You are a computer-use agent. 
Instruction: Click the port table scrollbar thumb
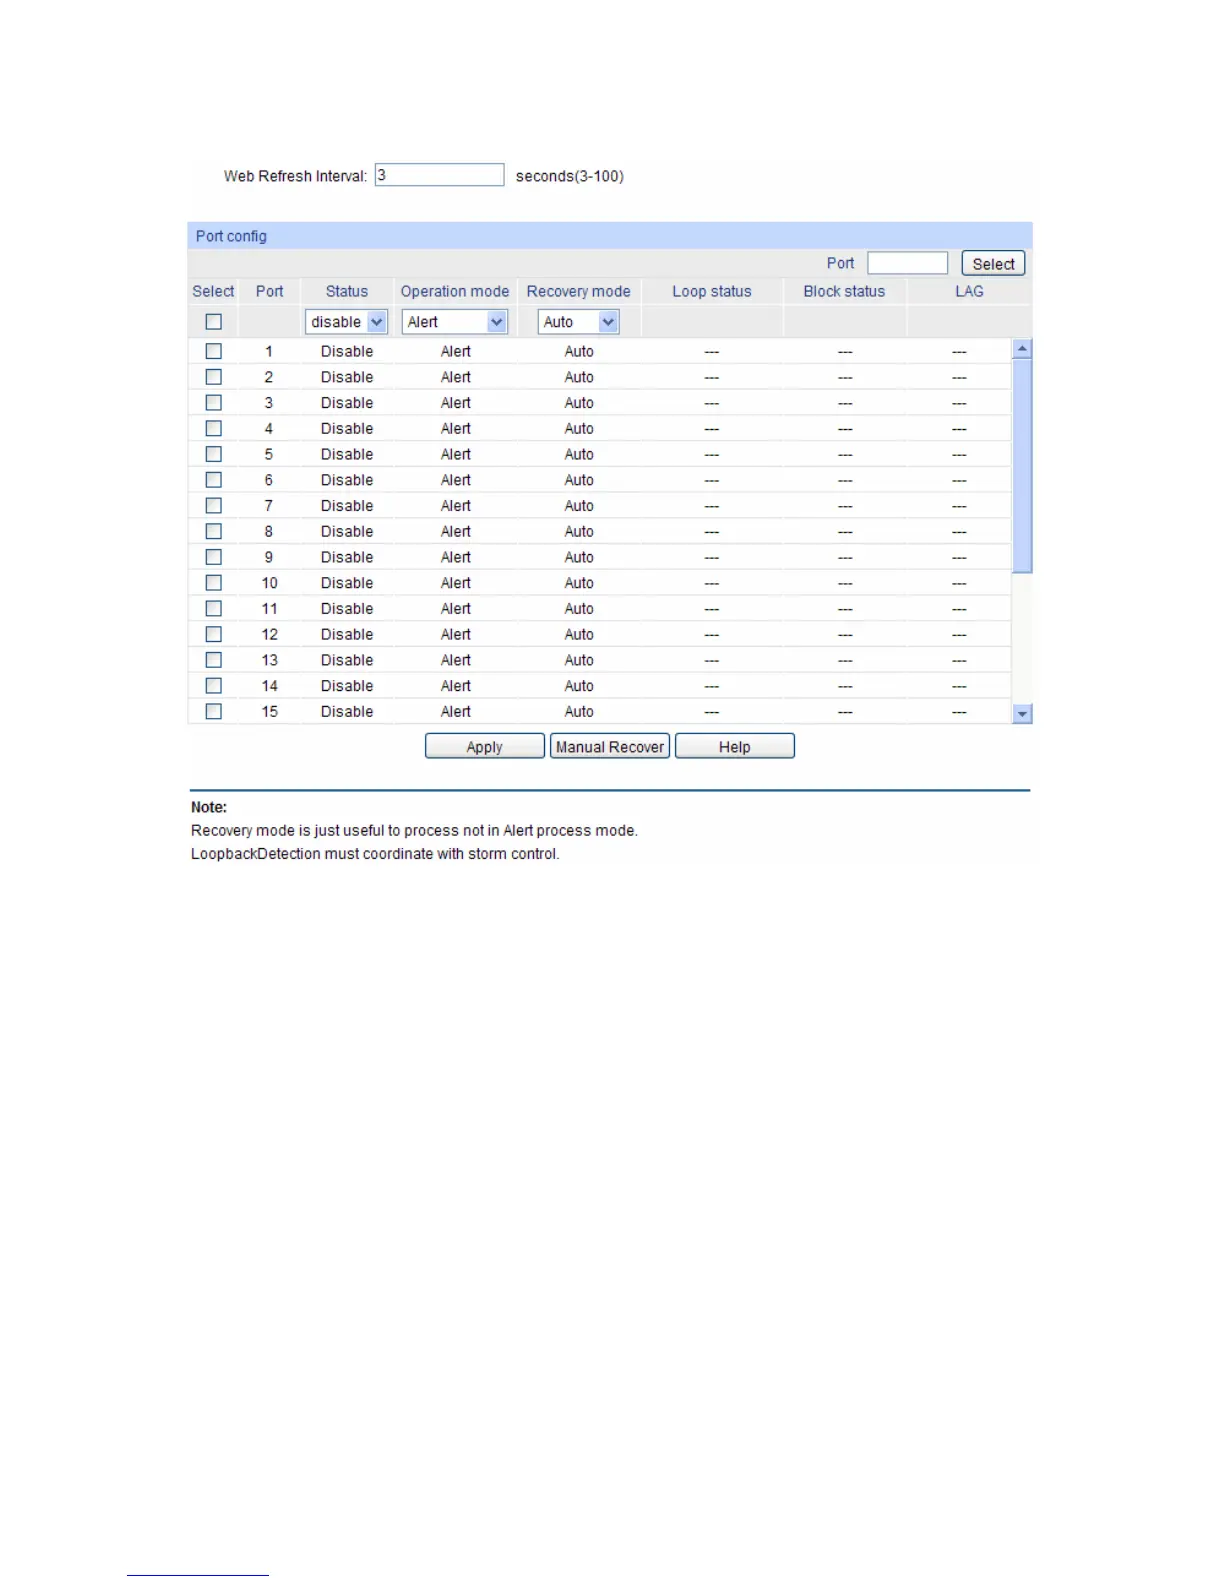click(x=1022, y=465)
